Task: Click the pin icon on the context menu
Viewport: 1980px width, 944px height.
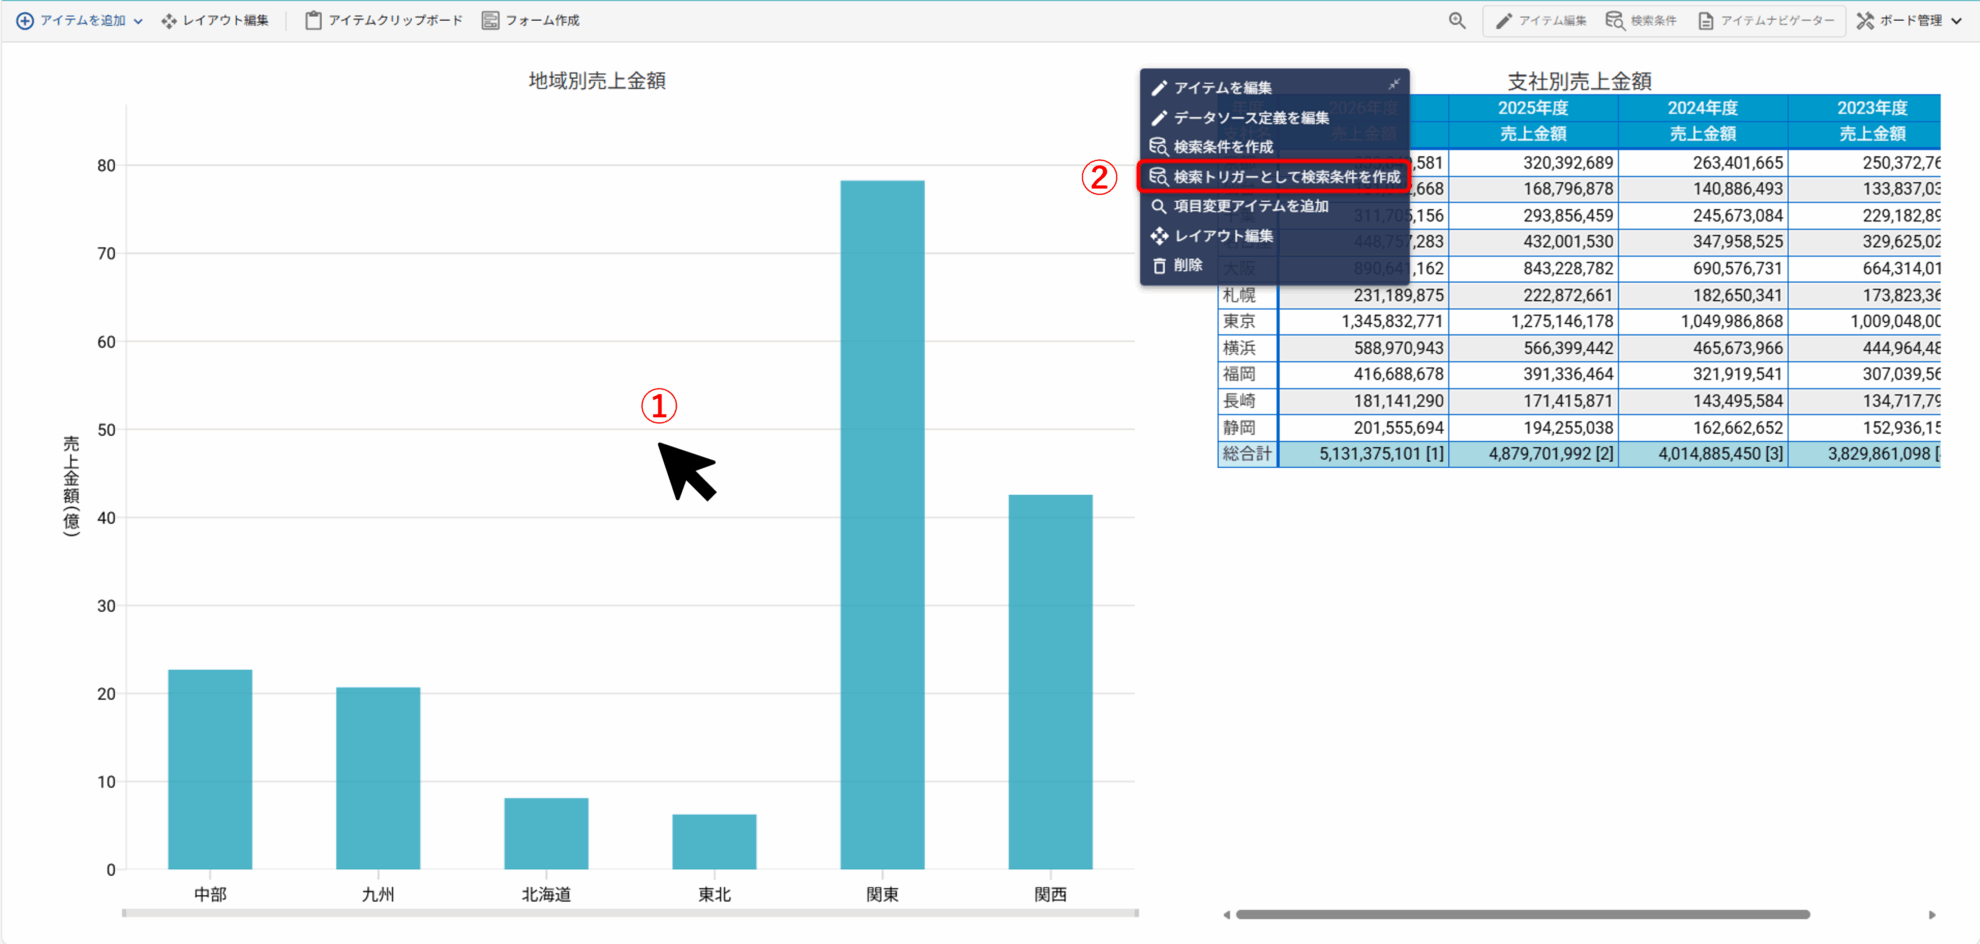Action: coord(1394,84)
